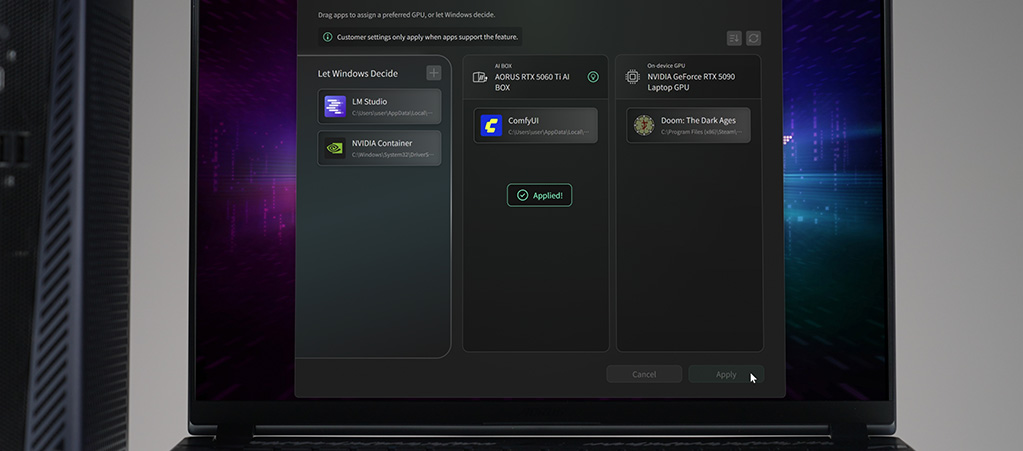This screenshot has width=1023, height=451.
Task: Click the on-device GPU chip icon
Action: [x=632, y=77]
